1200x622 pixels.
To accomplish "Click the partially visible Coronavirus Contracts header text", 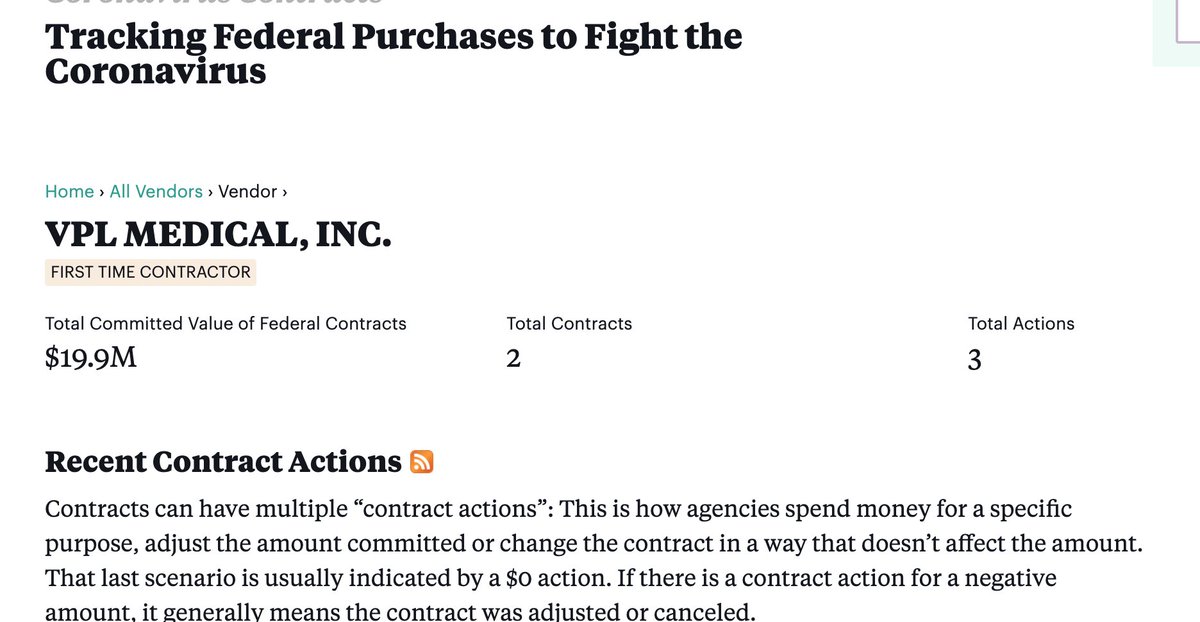I will coord(213,2).
